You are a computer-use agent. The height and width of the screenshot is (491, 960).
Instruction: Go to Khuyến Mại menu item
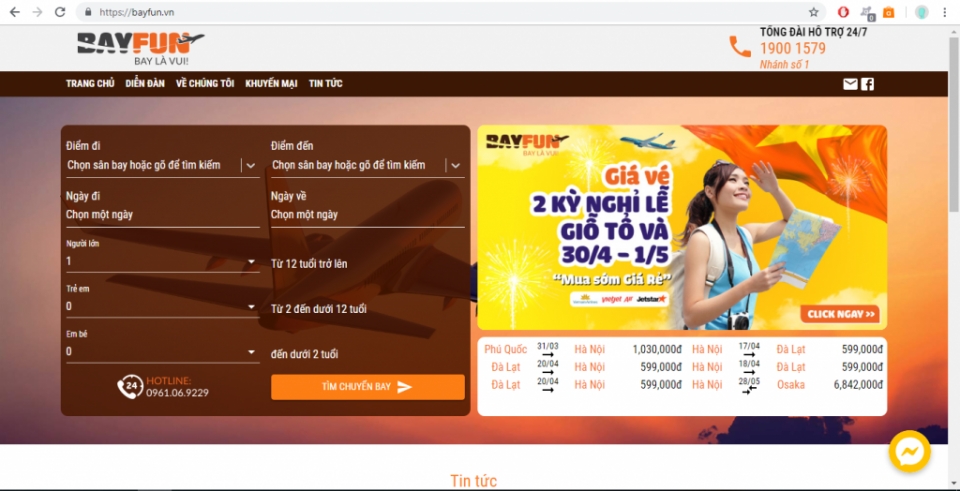tap(271, 84)
